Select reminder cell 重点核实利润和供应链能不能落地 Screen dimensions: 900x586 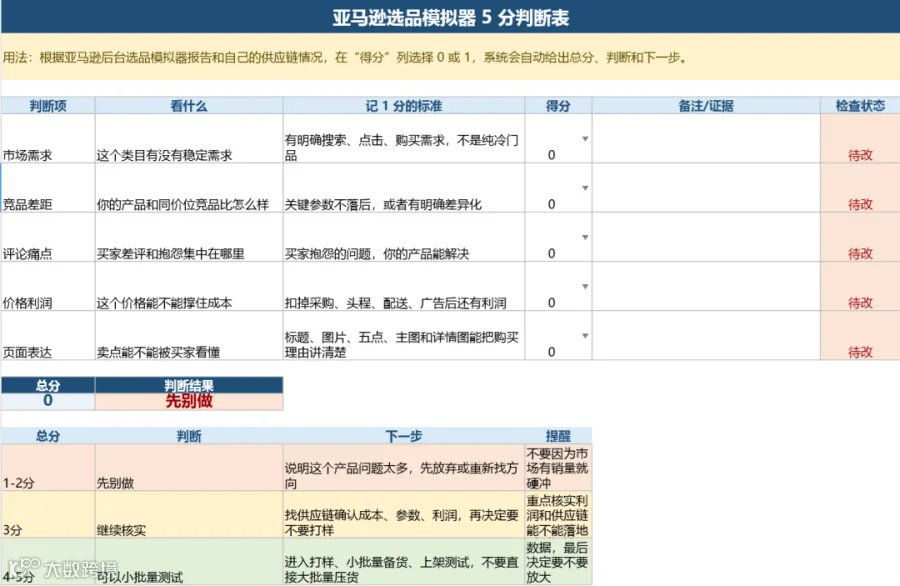(558, 515)
